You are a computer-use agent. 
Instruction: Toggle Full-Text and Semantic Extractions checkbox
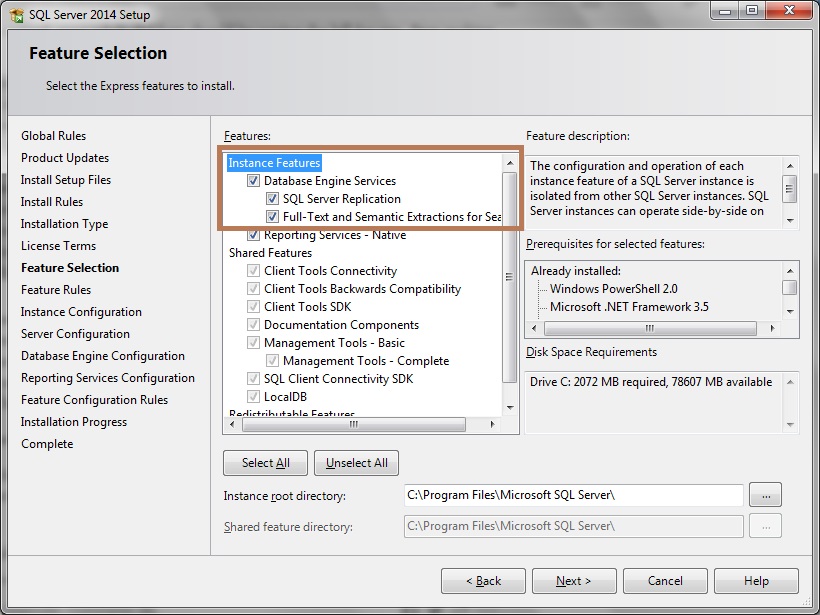click(x=272, y=217)
